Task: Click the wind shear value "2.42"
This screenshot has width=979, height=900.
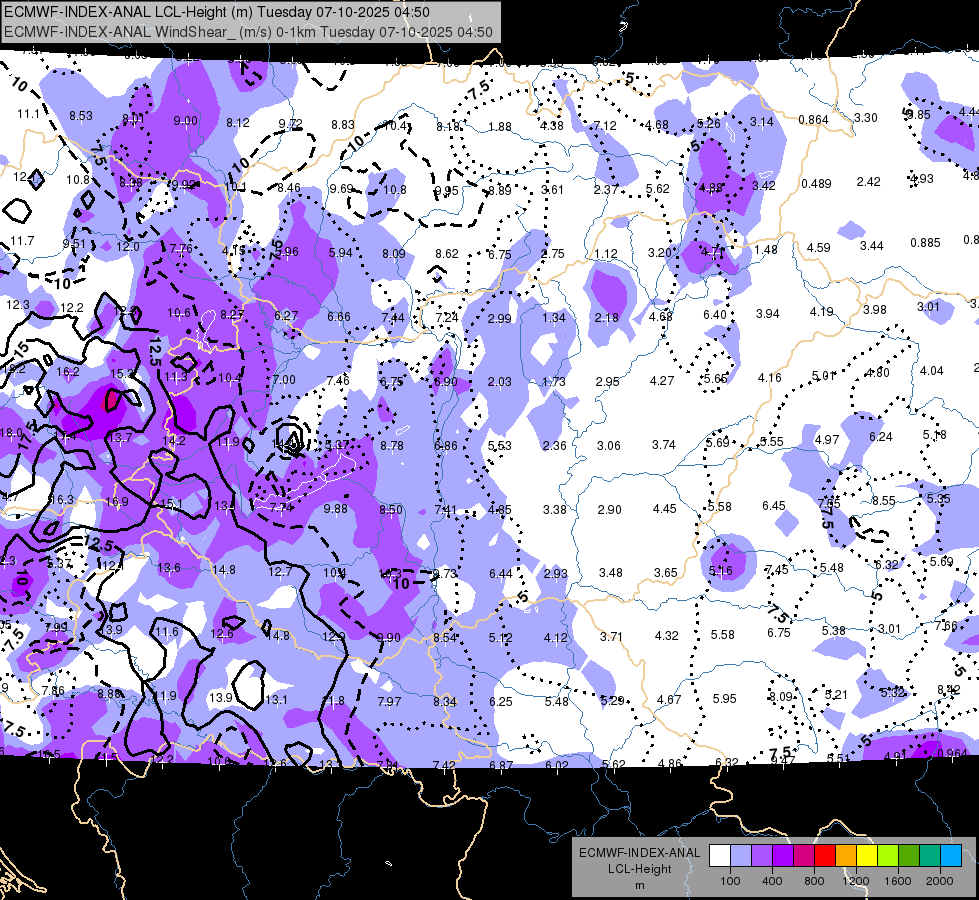Action: (x=868, y=182)
